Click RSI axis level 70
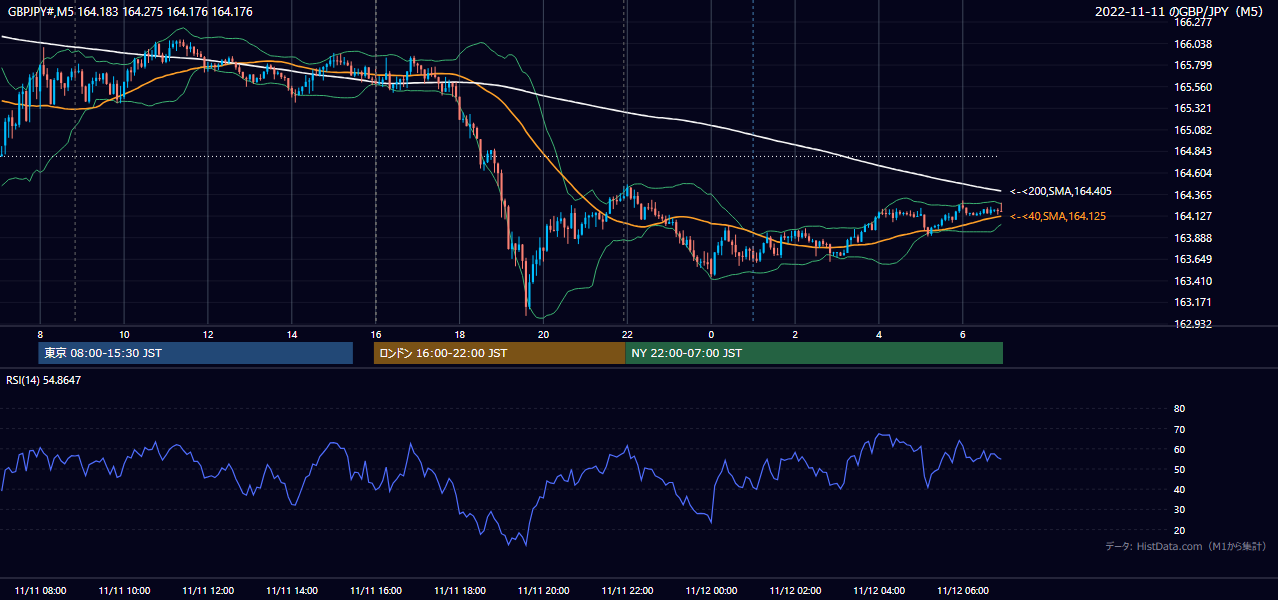This screenshot has height=600, width=1278. point(1179,429)
